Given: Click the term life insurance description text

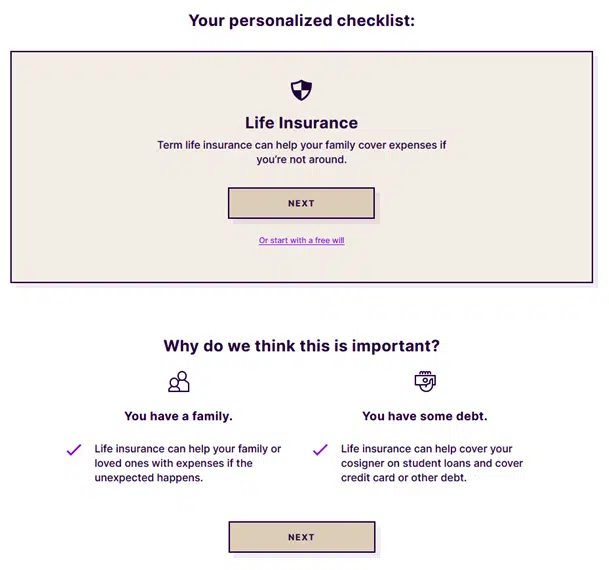Looking at the screenshot, I should 301,145.
